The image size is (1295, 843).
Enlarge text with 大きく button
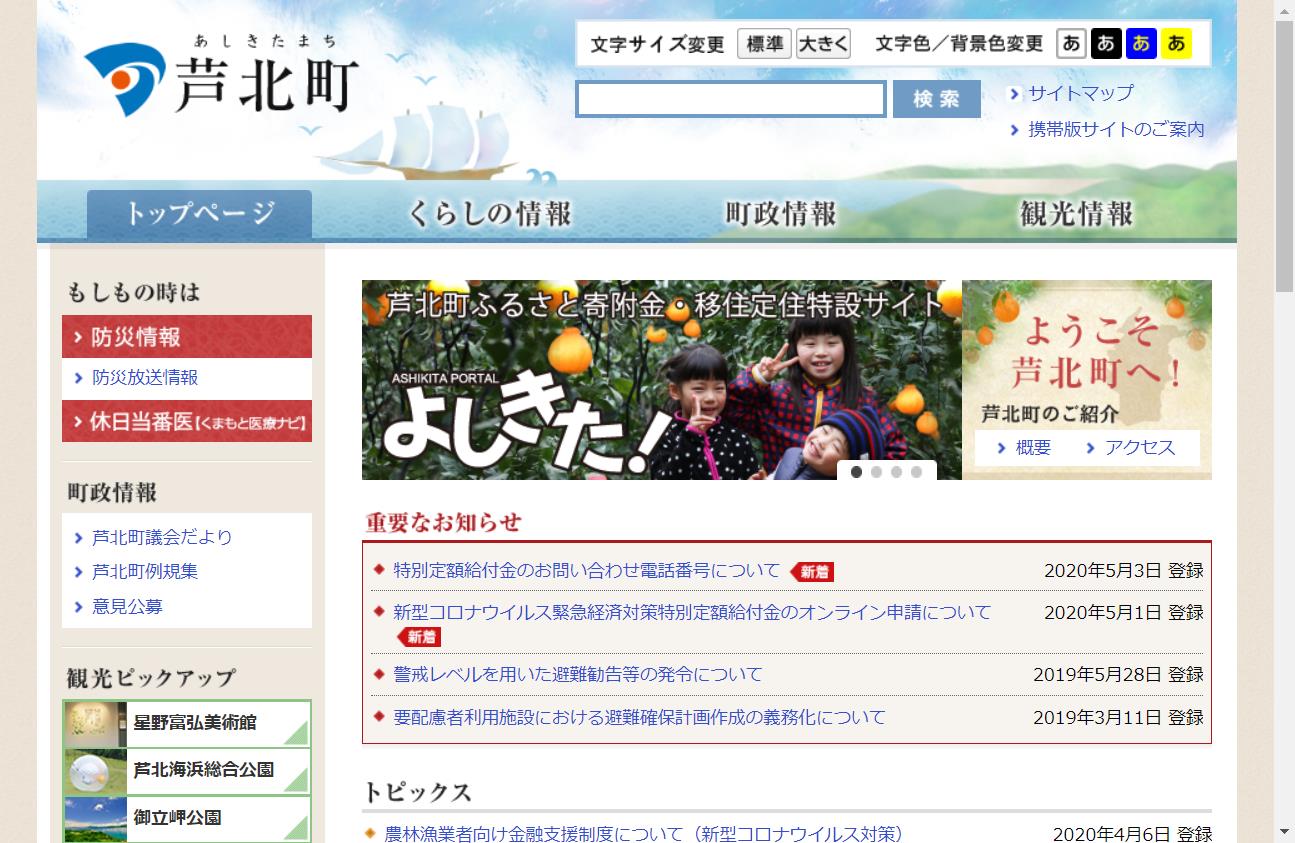pos(823,44)
